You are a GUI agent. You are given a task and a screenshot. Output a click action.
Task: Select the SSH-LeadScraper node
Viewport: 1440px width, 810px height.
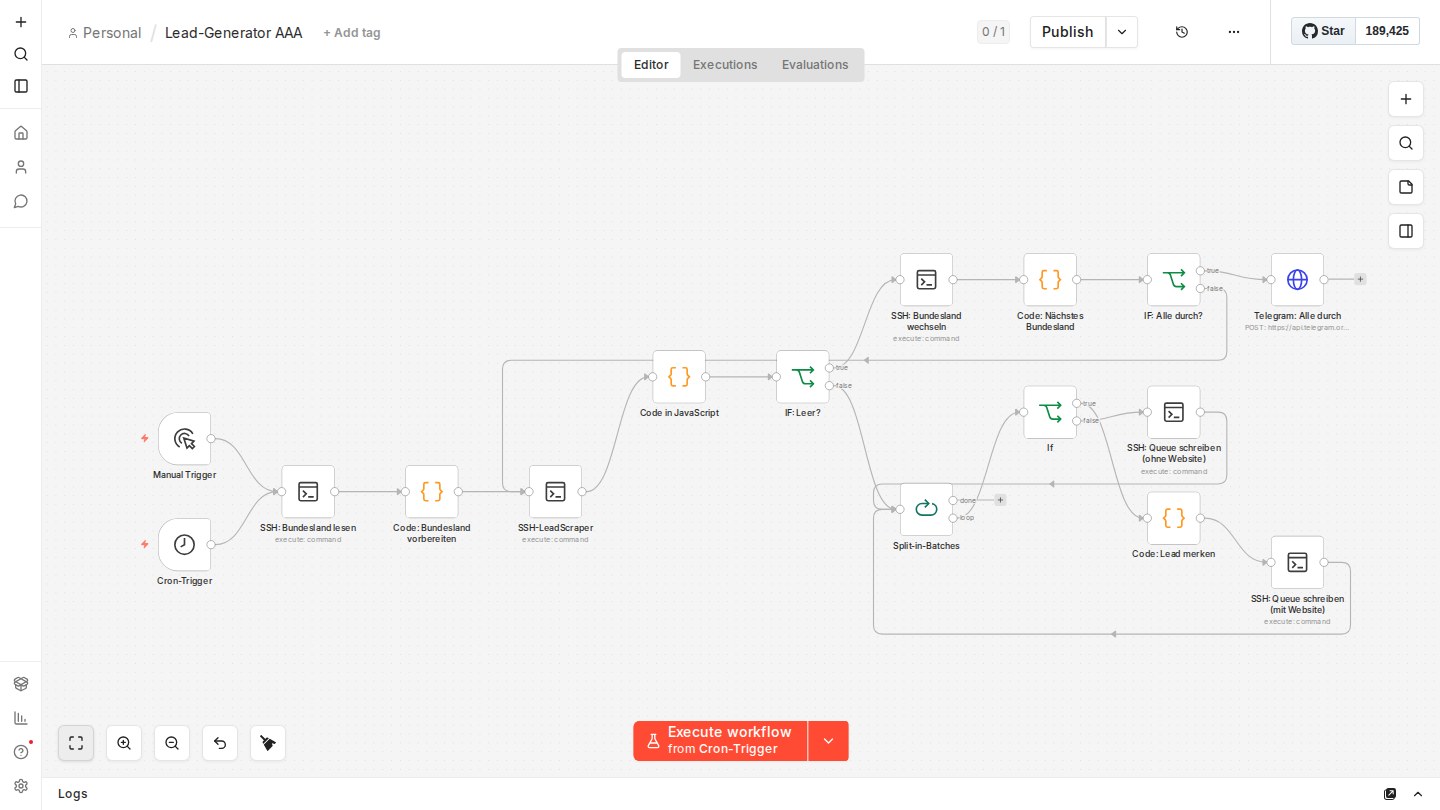(x=555, y=492)
